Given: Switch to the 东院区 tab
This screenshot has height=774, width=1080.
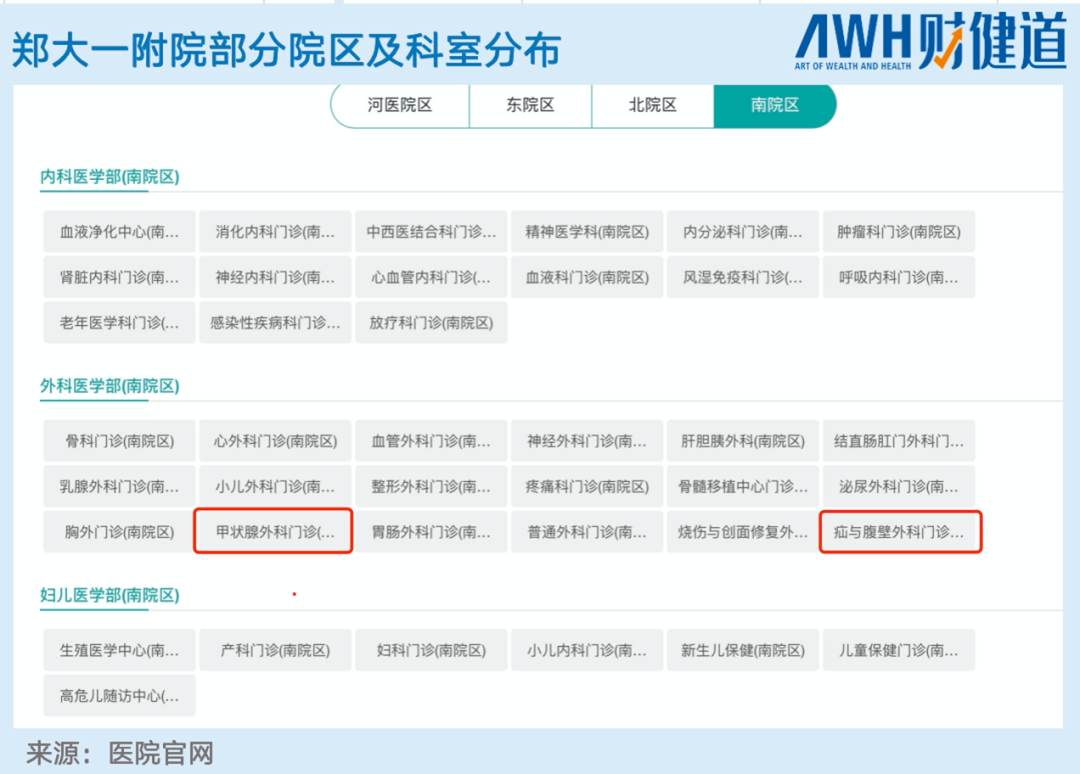Looking at the screenshot, I should [x=530, y=105].
